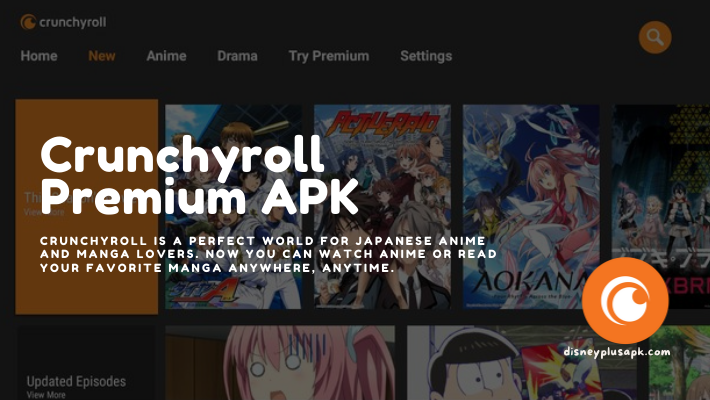Open the Home tab

pos(39,56)
